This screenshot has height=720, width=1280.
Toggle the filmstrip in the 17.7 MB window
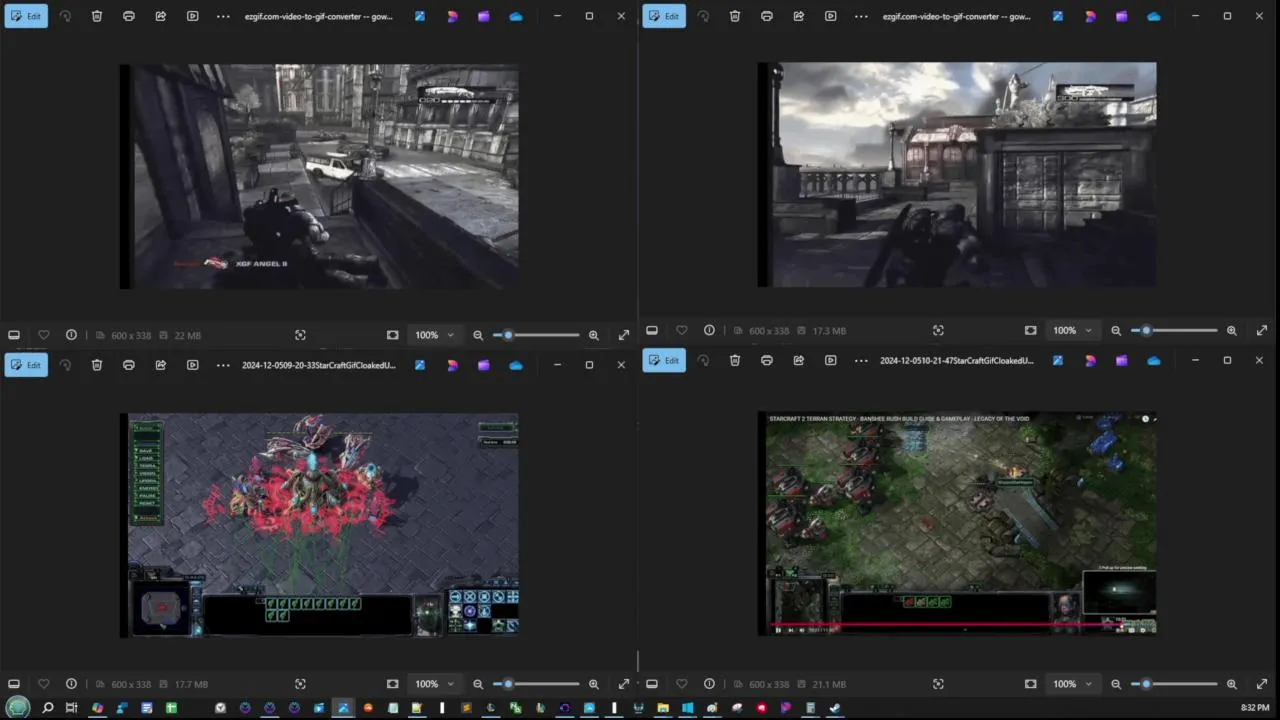[14, 684]
